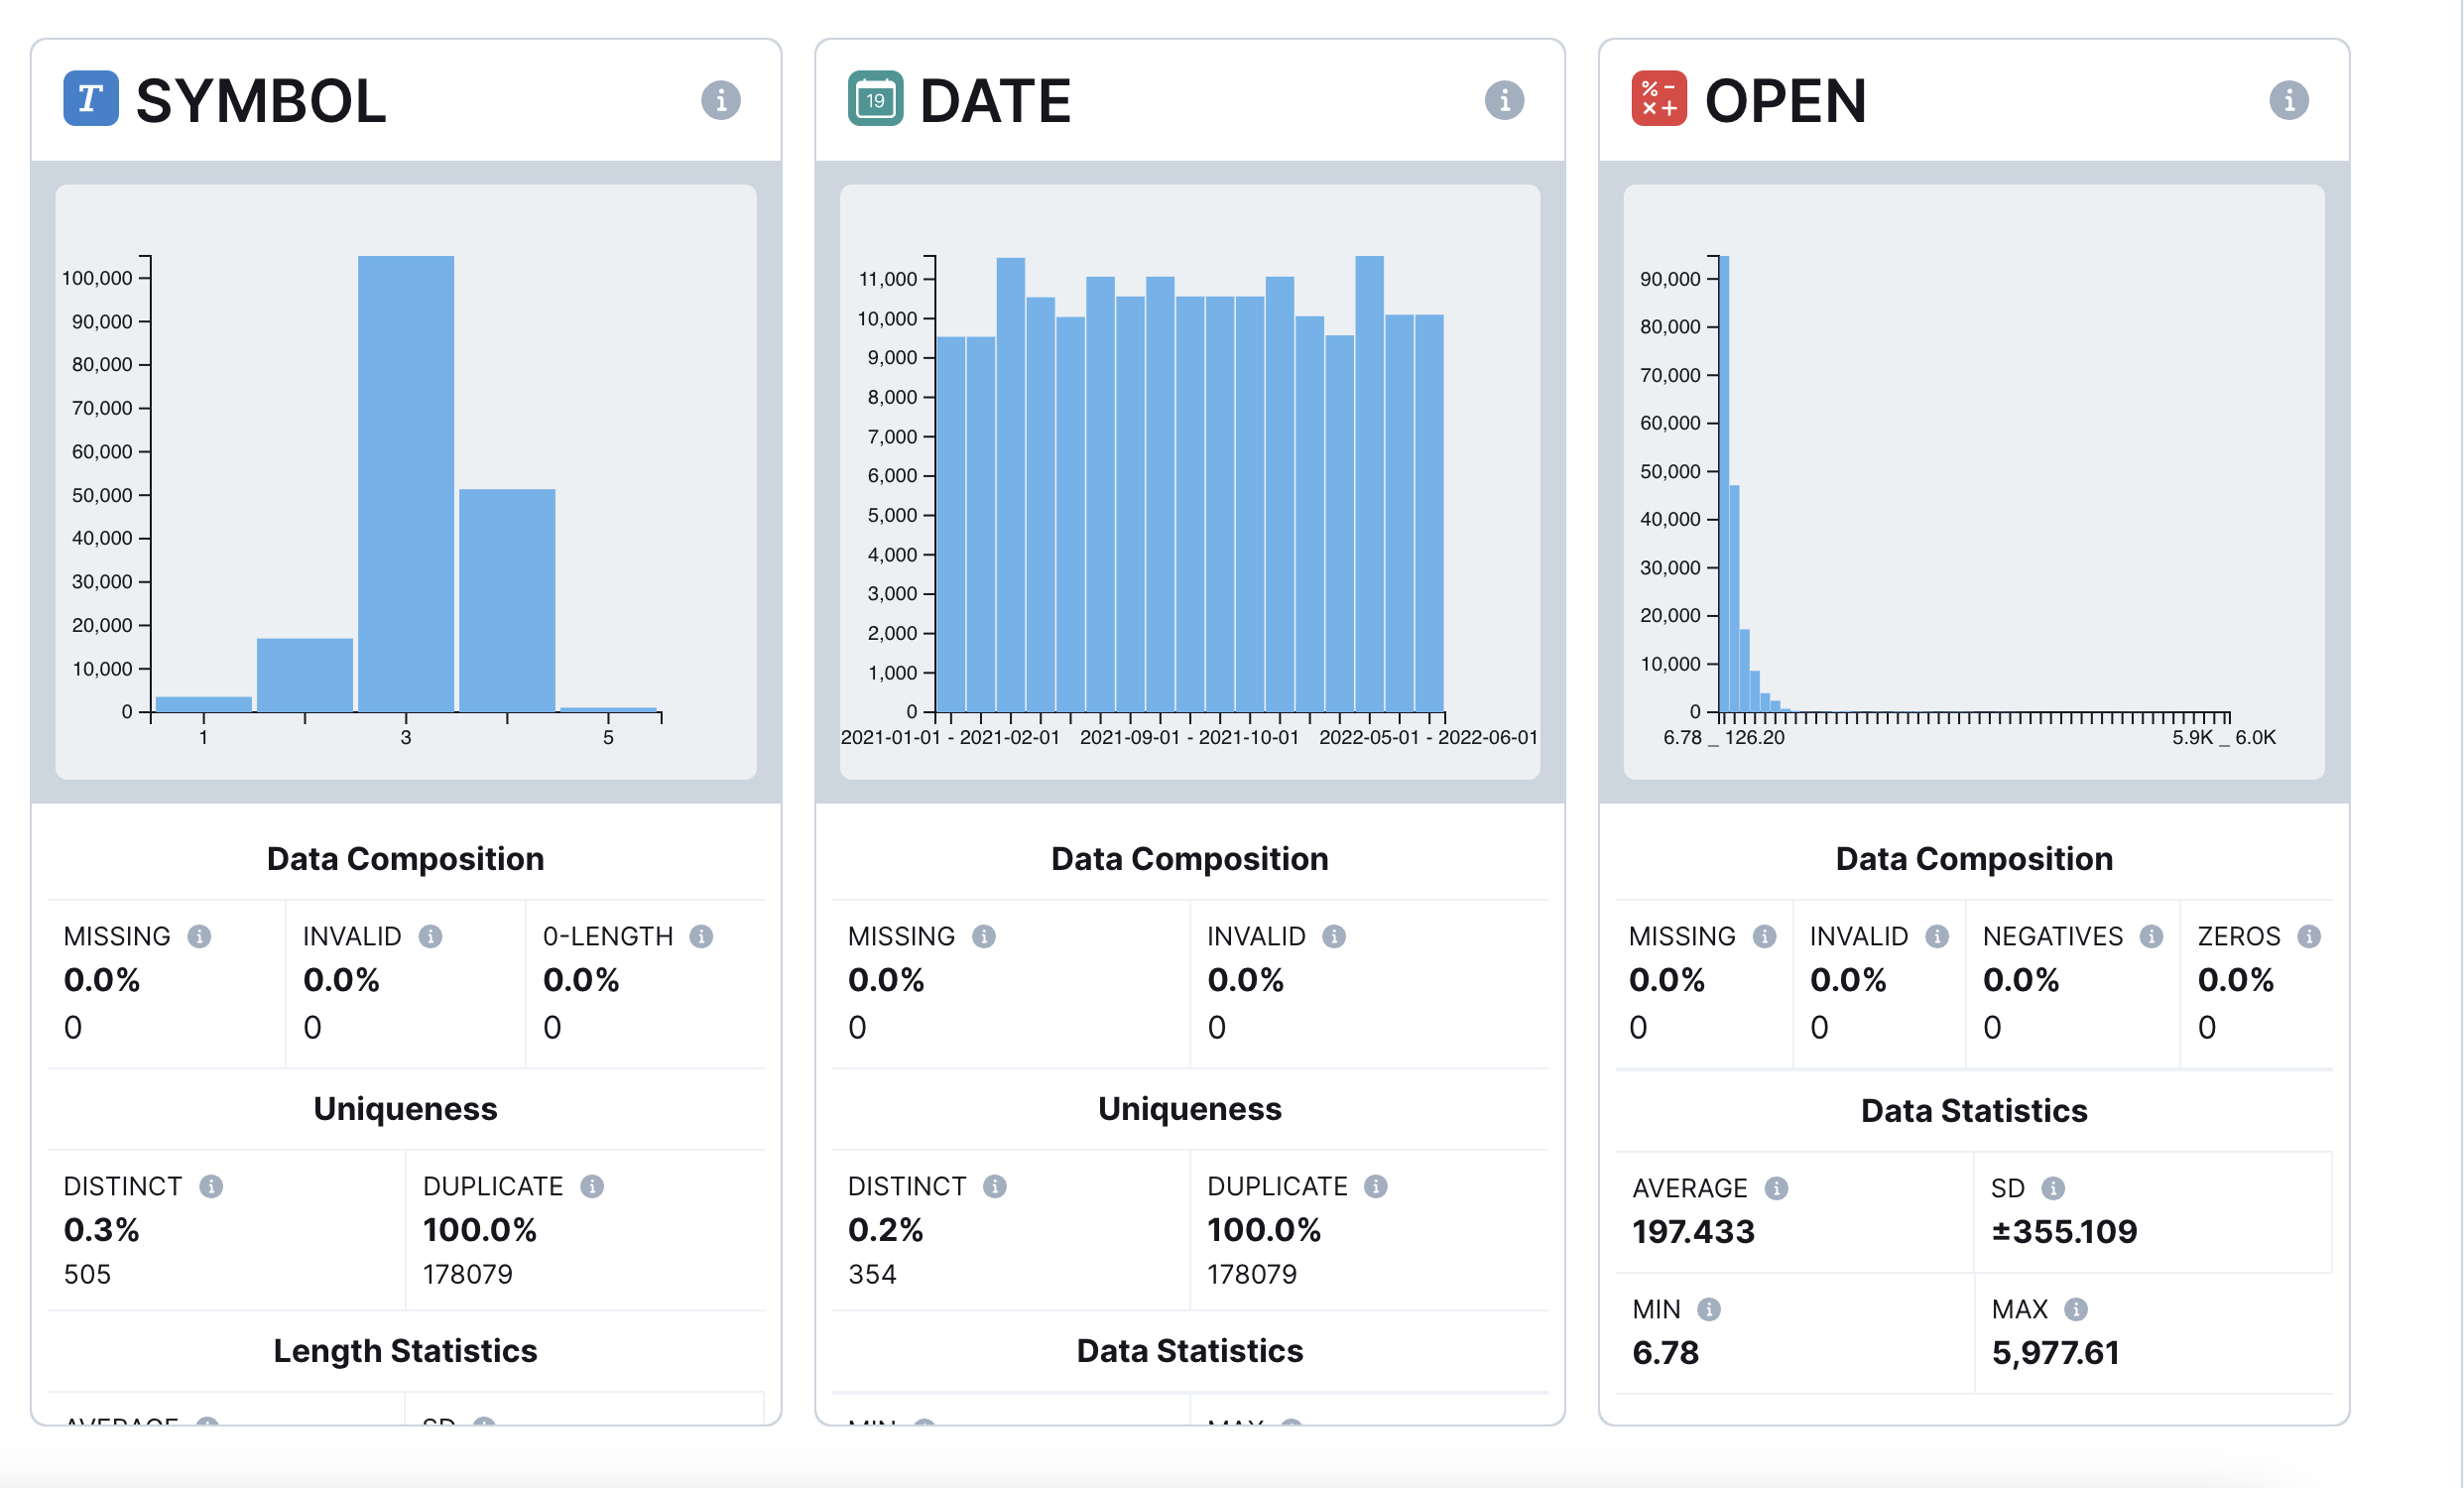Click the numeric-type icon beside OPEN
Viewport: 2464px width, 1488px height.
tap(1659, 98)
